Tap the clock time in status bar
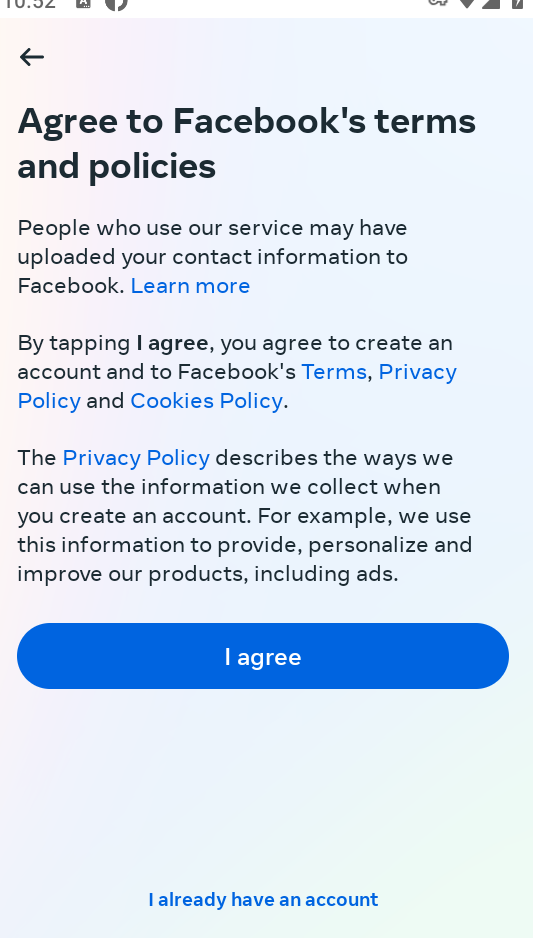533x938 pixels. coord(29,4)
